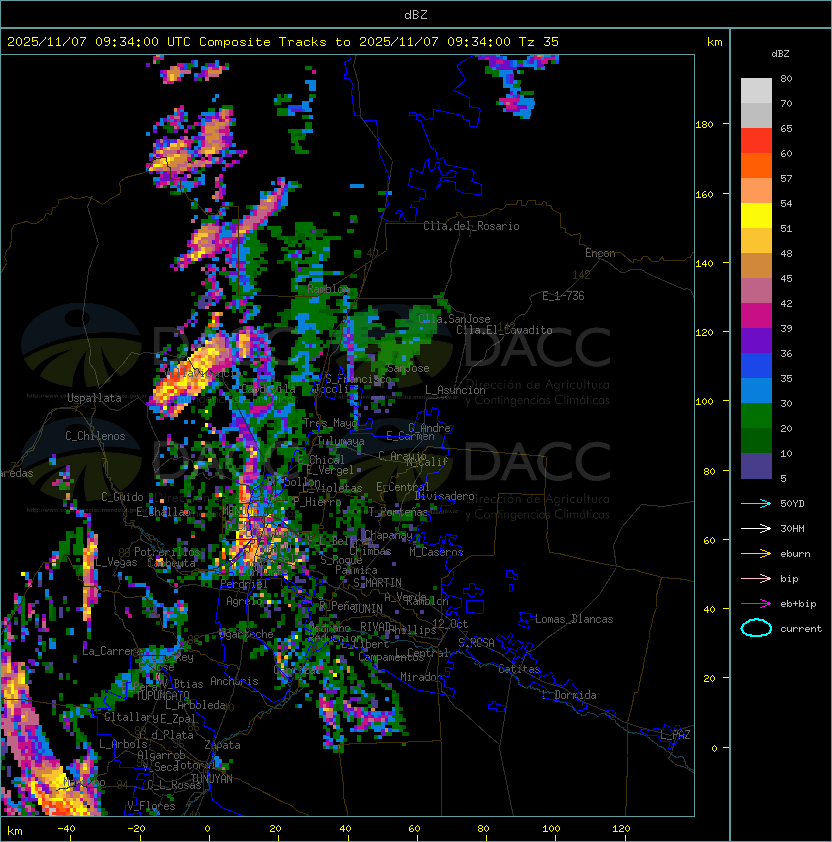Click the yellow eburn arrow in legend
The width and height of the screenshot is (832, 842).
coord(756,554)
